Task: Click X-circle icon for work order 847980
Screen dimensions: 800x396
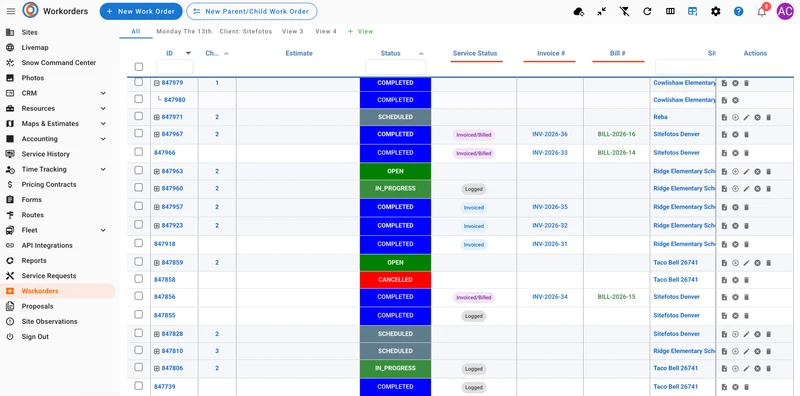Action: click(735, 101)
